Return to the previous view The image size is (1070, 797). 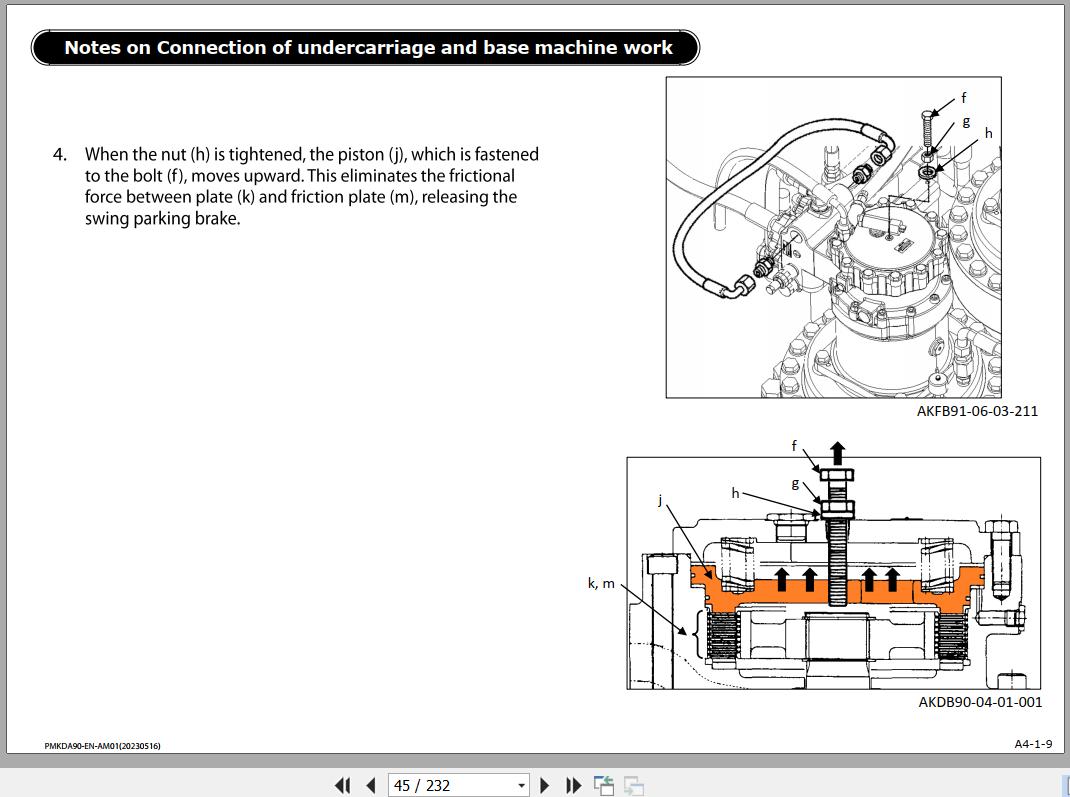pos(603,785)
